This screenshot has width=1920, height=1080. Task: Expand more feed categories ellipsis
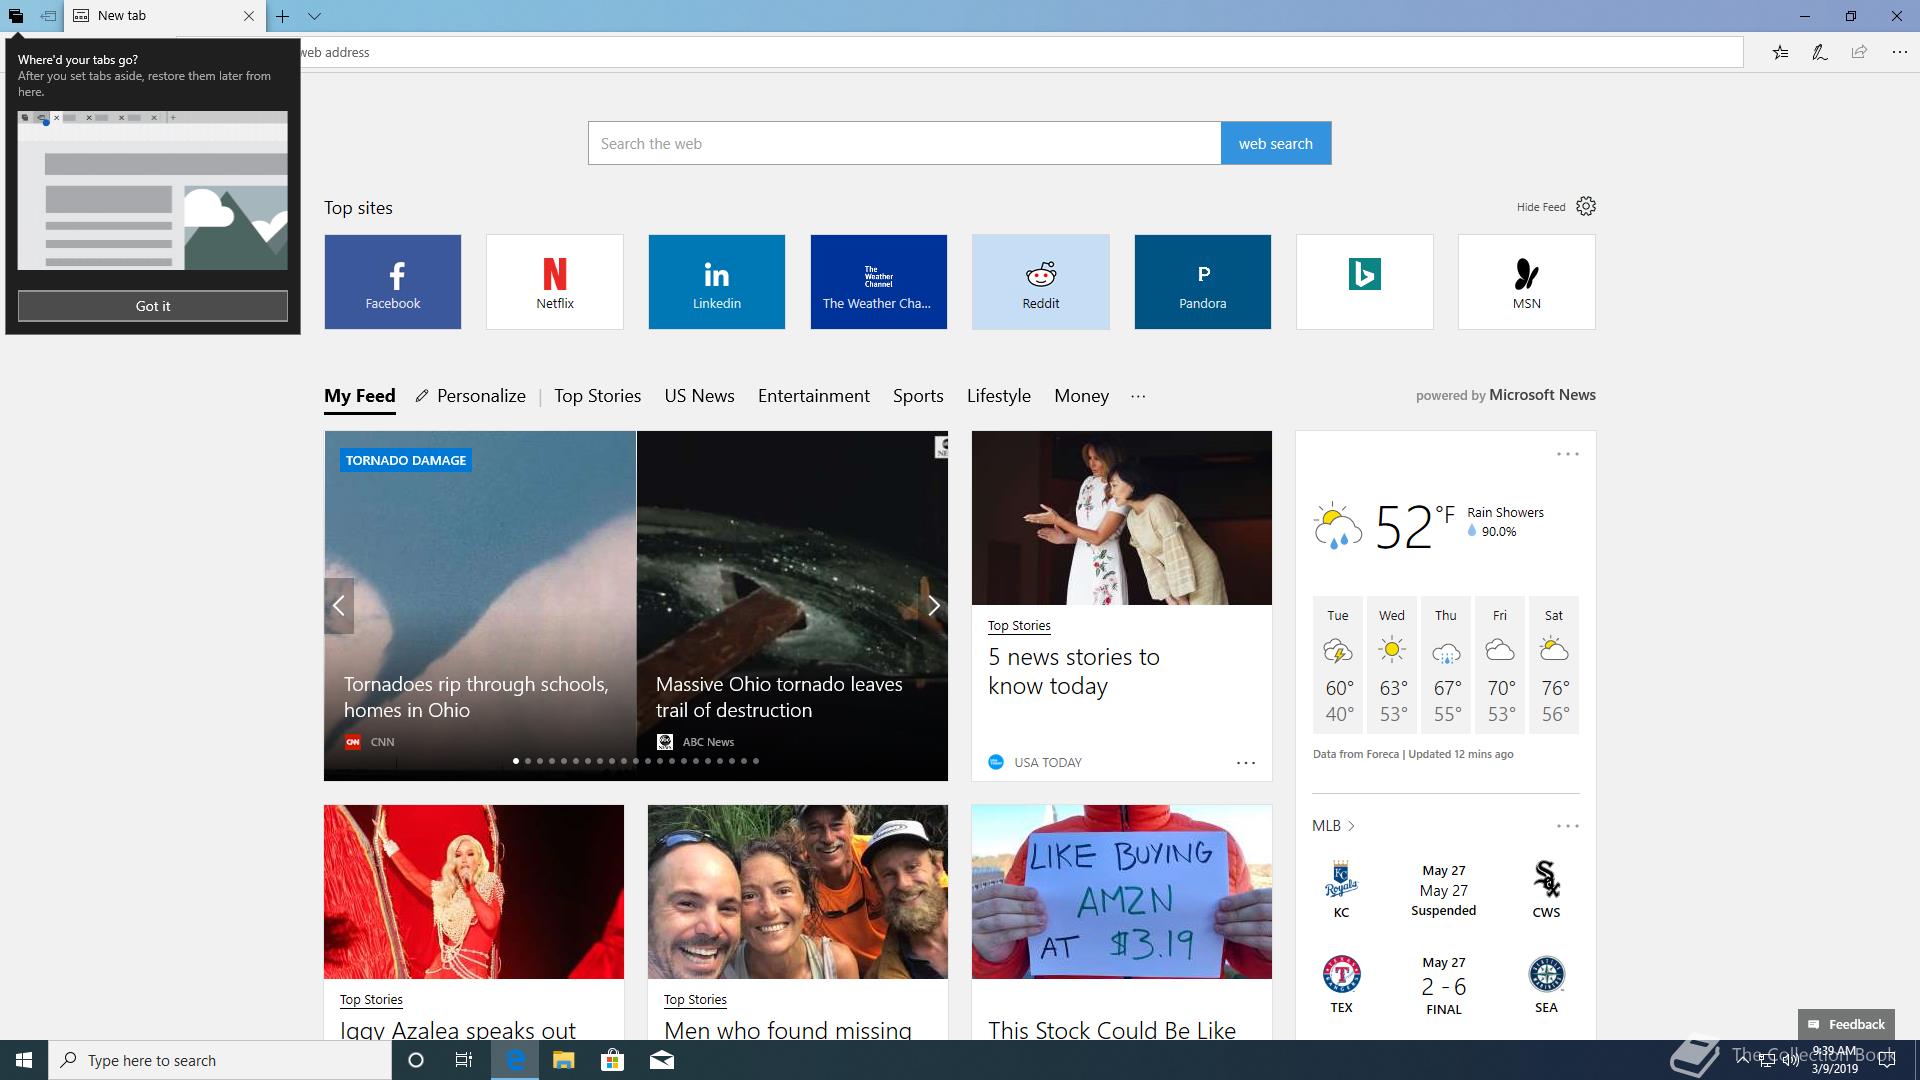pos(1138,396)
